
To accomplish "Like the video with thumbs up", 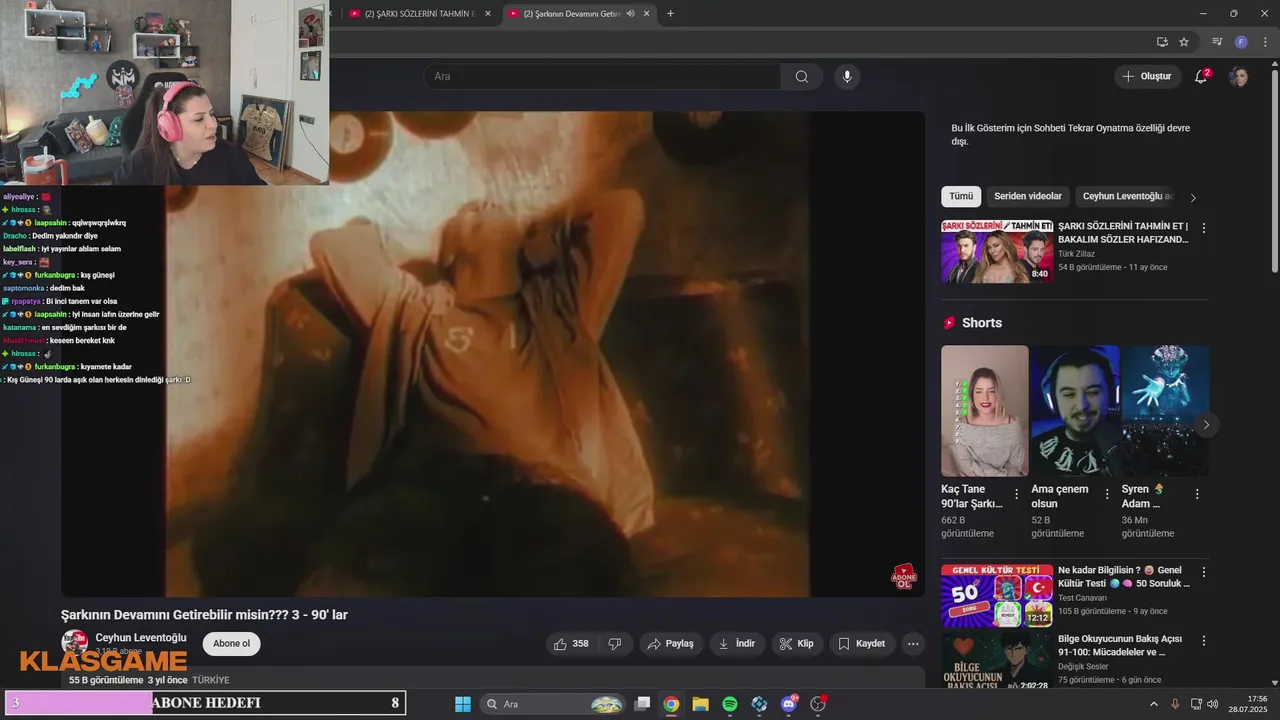I will coord(572,643).
